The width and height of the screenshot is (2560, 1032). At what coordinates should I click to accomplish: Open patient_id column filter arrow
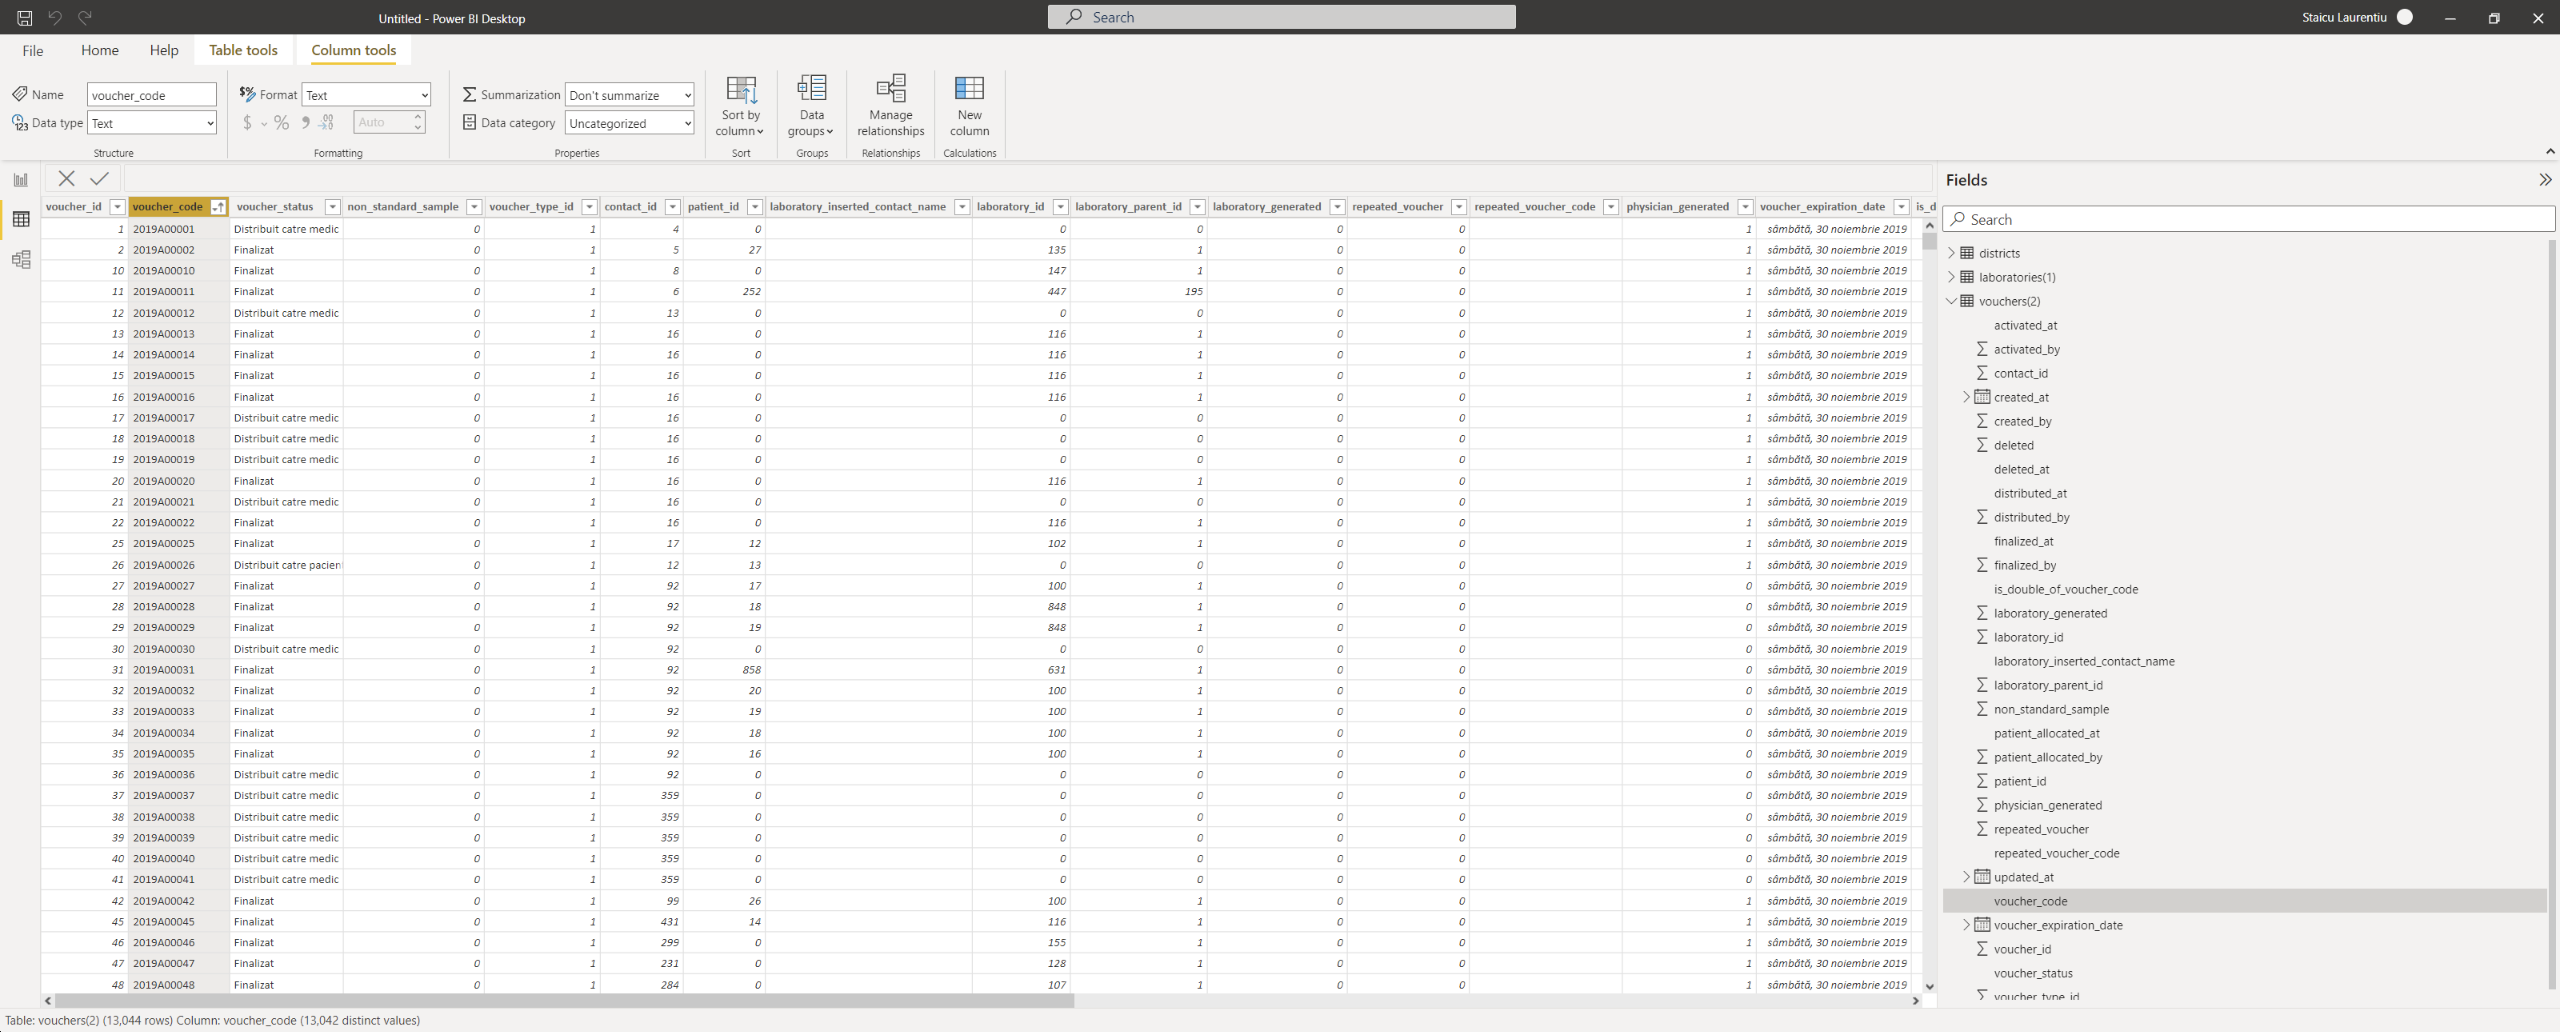755,207
